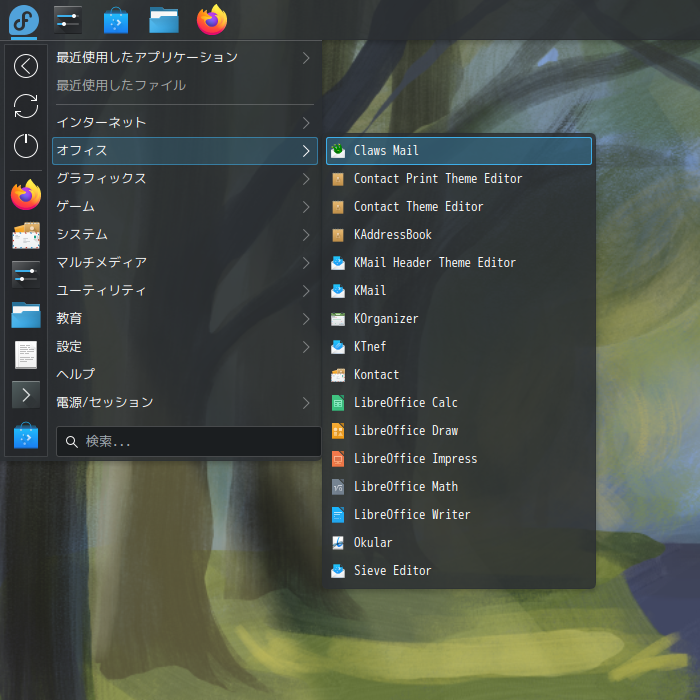Open Kontact mail icon in favorites sidebar
Screen dimensions: 700x700
tap(26, 235)
